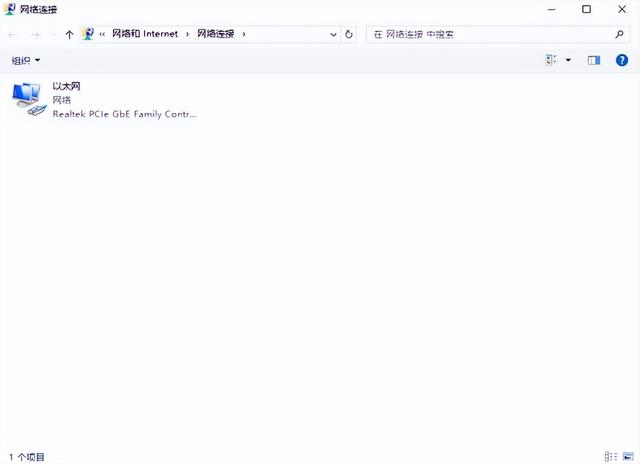Maximize the 网络连接 window

pyautogui.click(x=587, y=9)
